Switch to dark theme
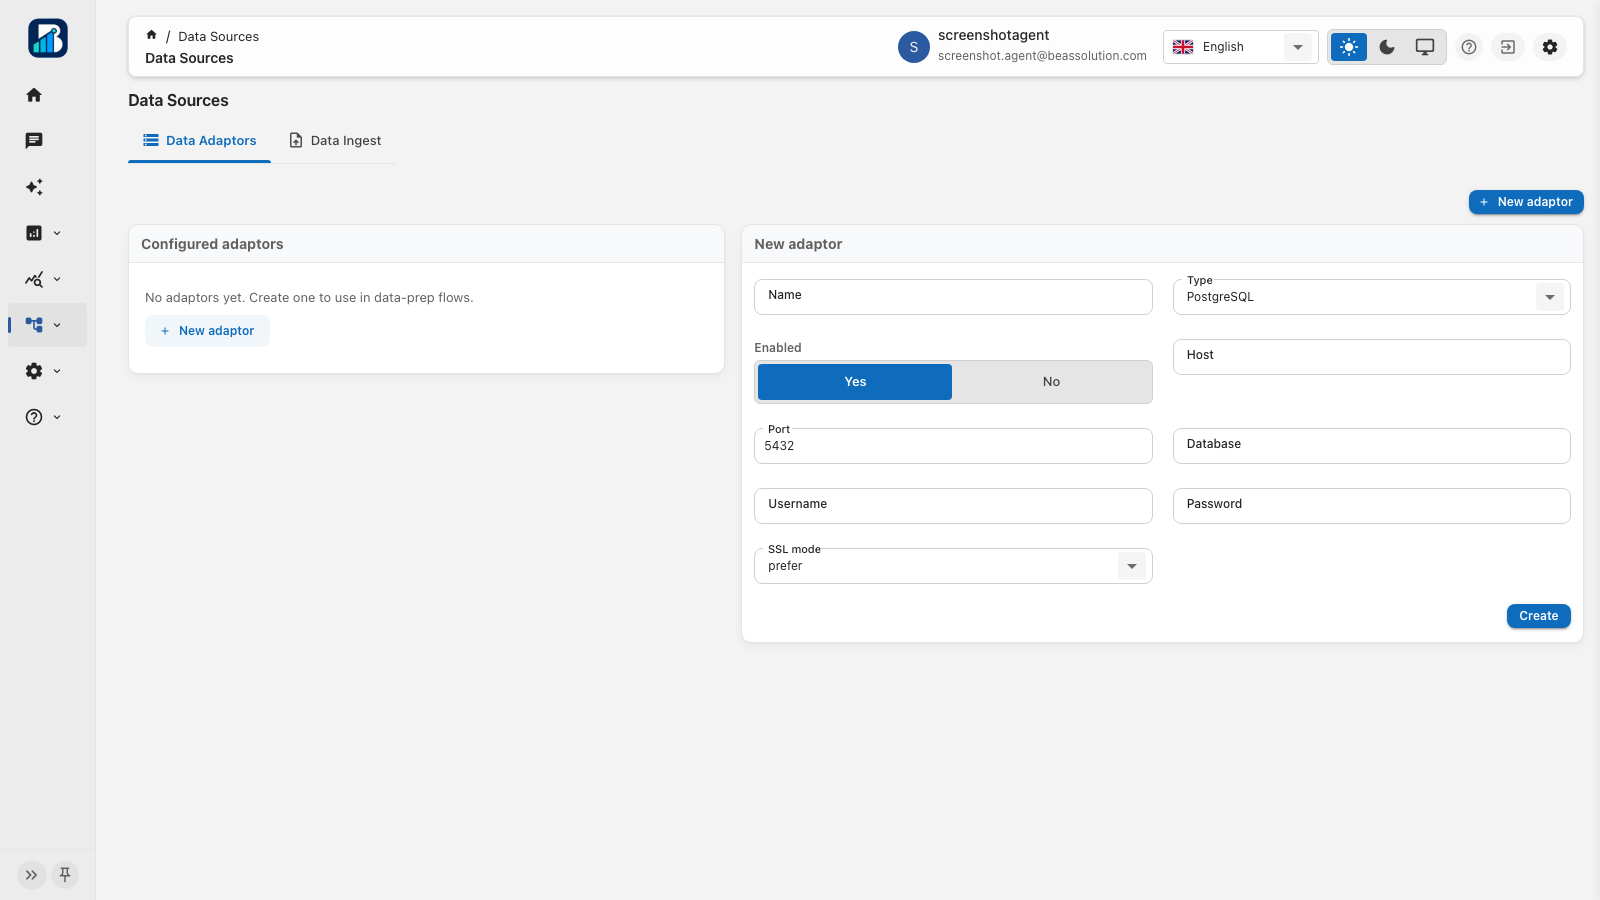 click(x=1387, y=47)
